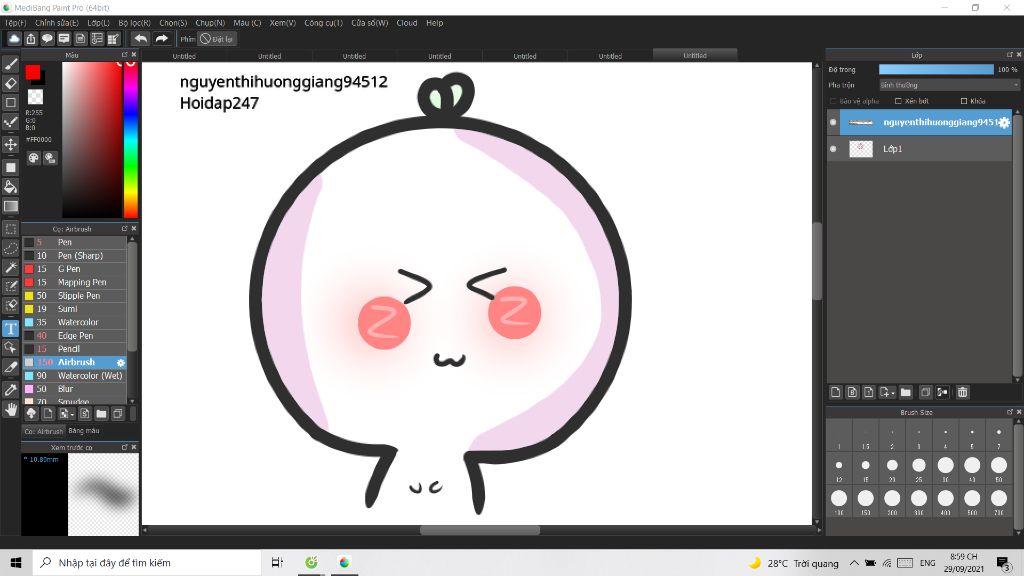Open settings gear of nguyenthihuonggiang layer
Screen dimensions: 1024x576
pos(1004,122)
